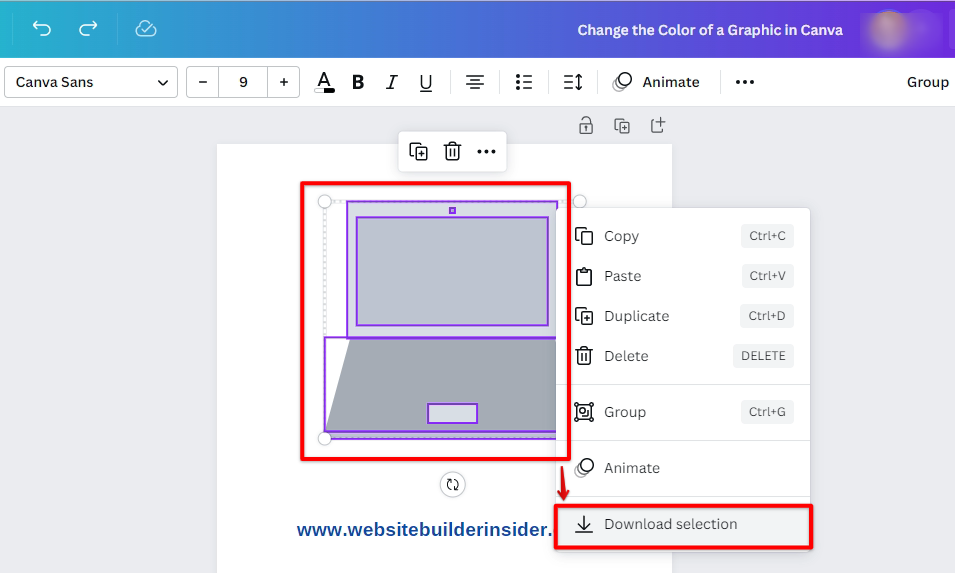
Task: Add a new page icon
Action: (x=658, y=125)
